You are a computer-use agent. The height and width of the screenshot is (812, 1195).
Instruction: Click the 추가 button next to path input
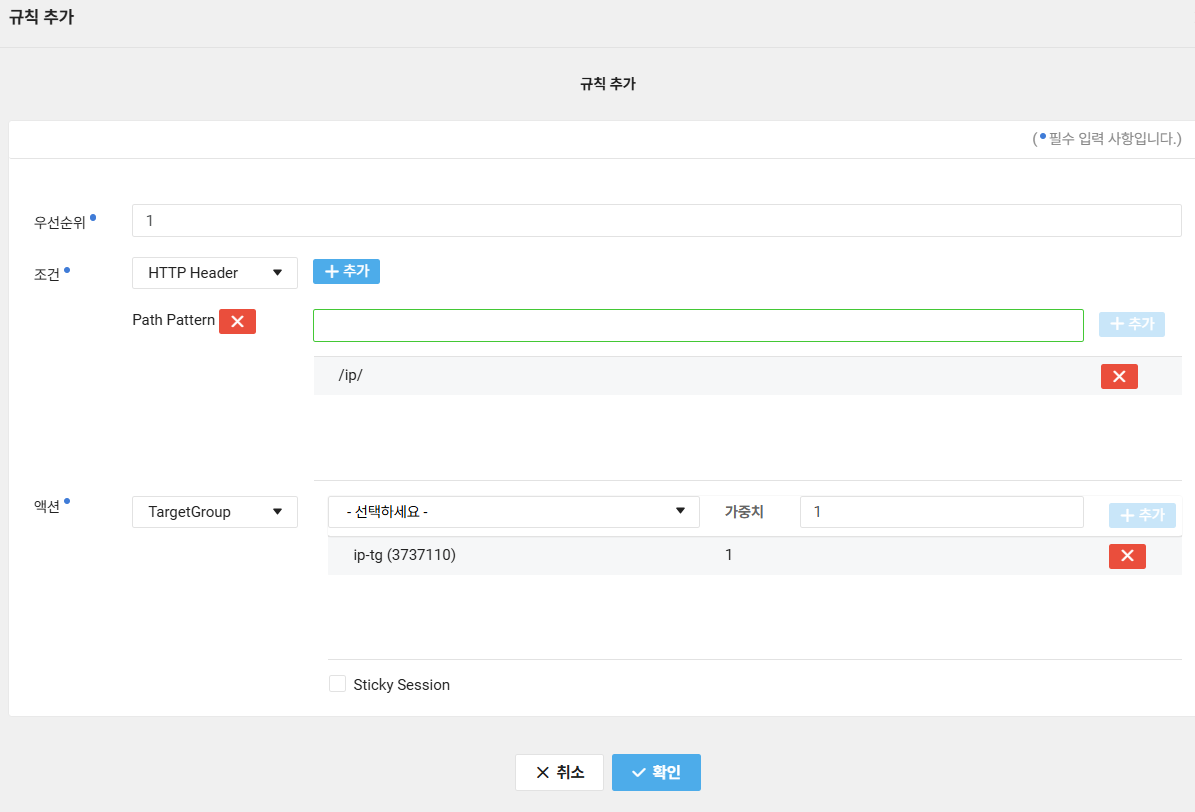tap(1131, 324)
